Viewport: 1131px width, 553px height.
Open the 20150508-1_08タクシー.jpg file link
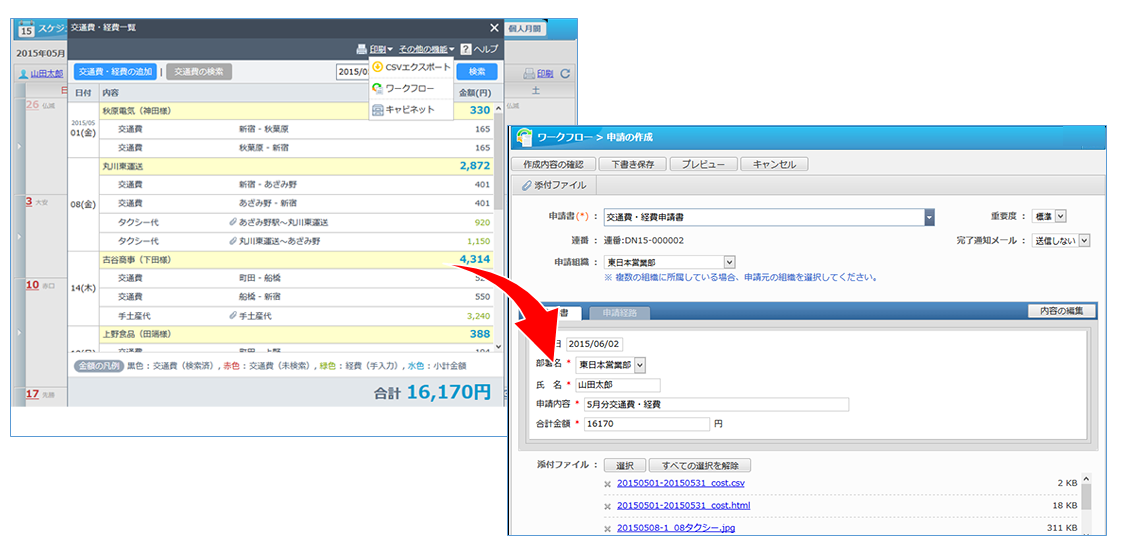pyautogui.click(x=675, y=527)
